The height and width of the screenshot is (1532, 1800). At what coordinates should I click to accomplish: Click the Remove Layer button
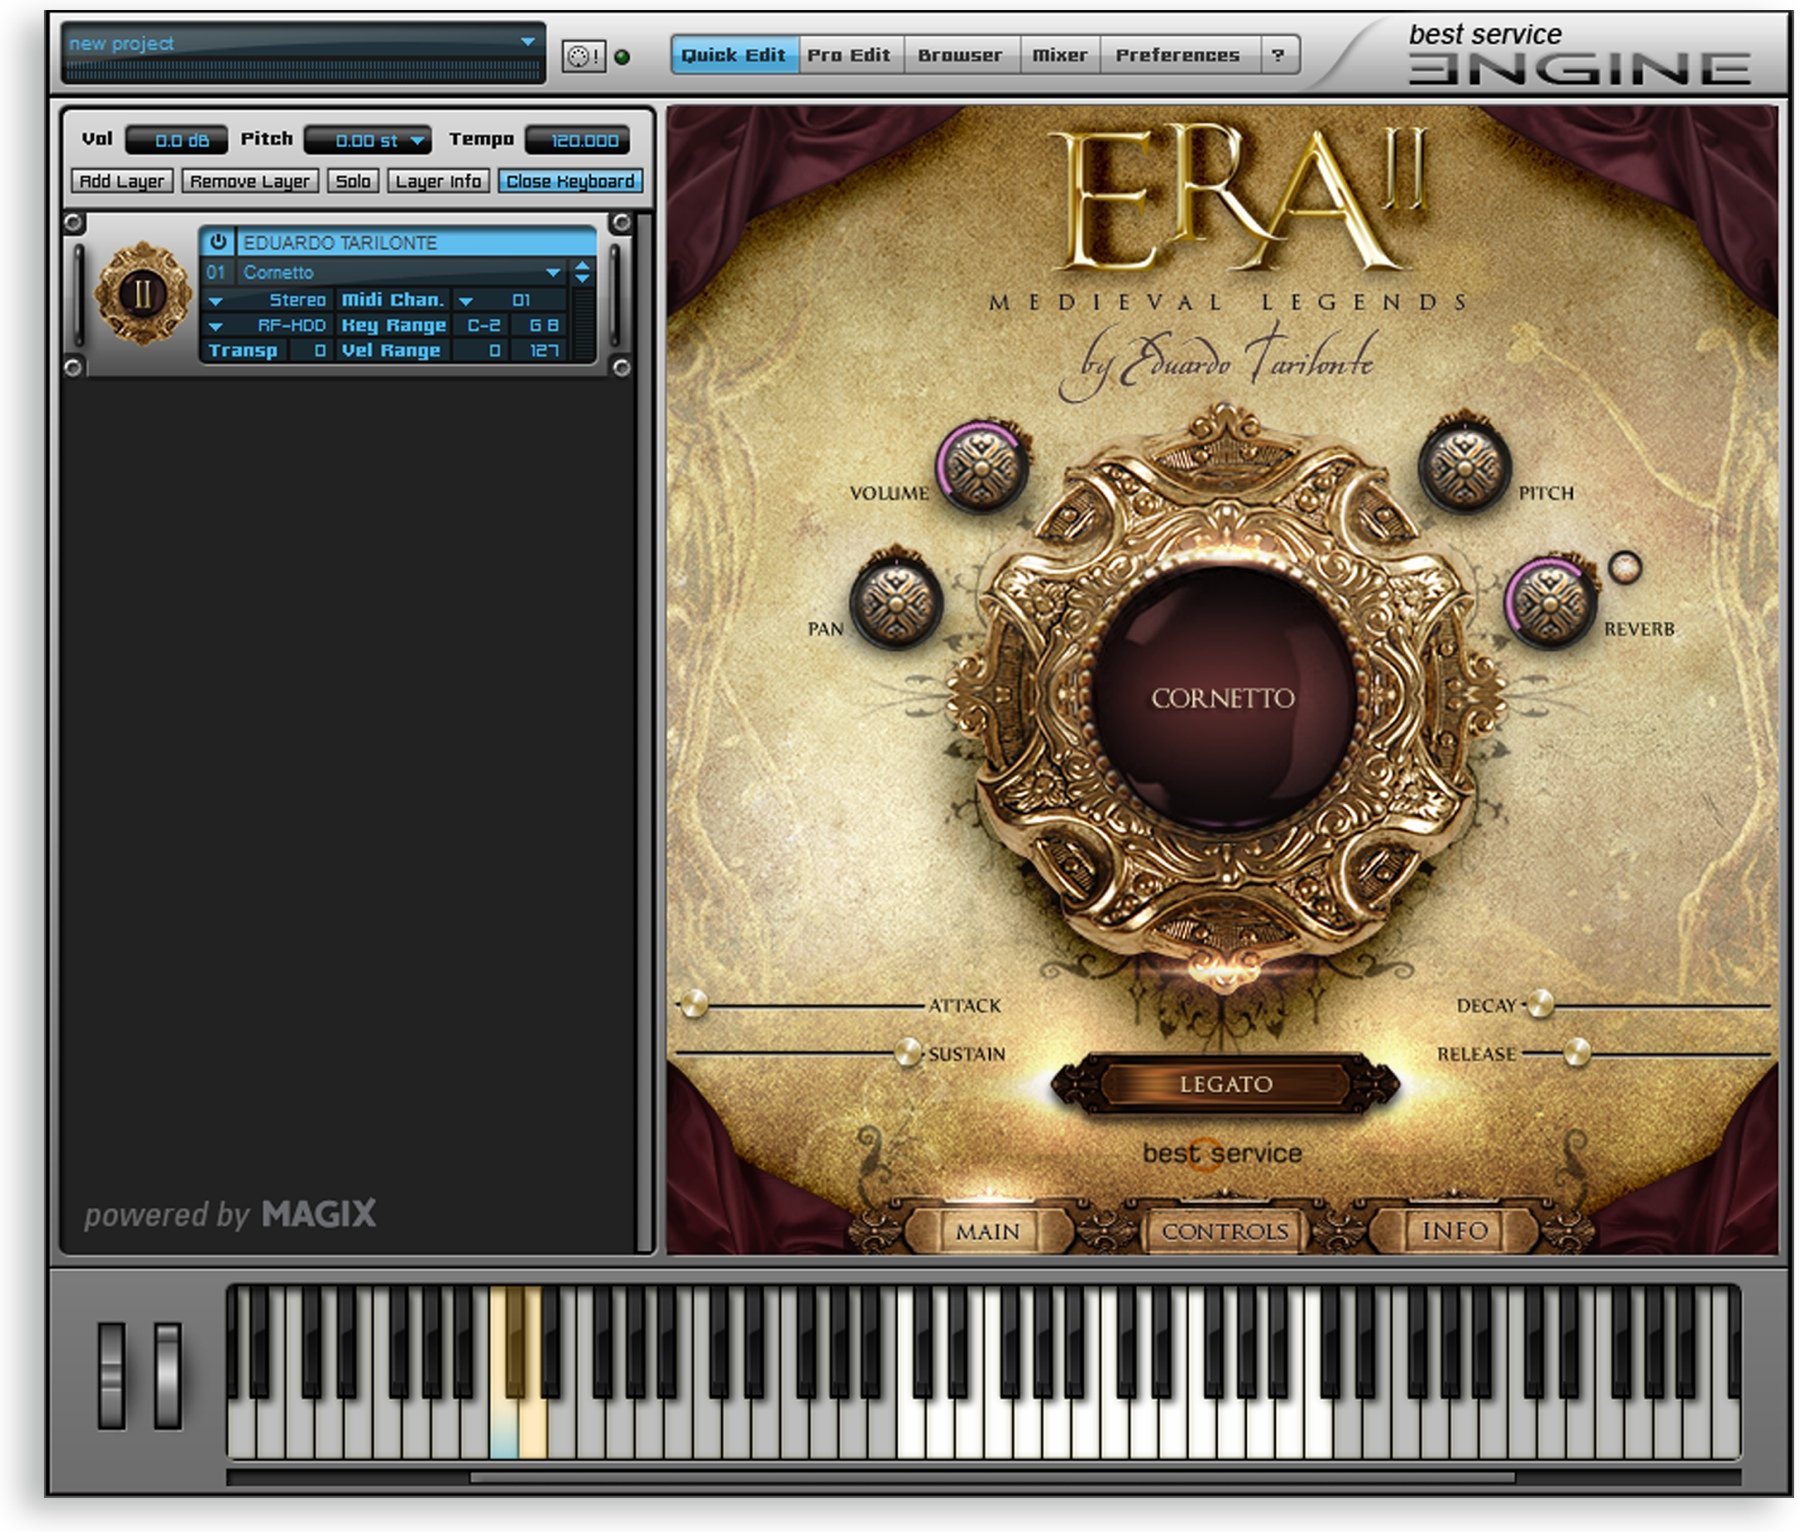(250, 181)
